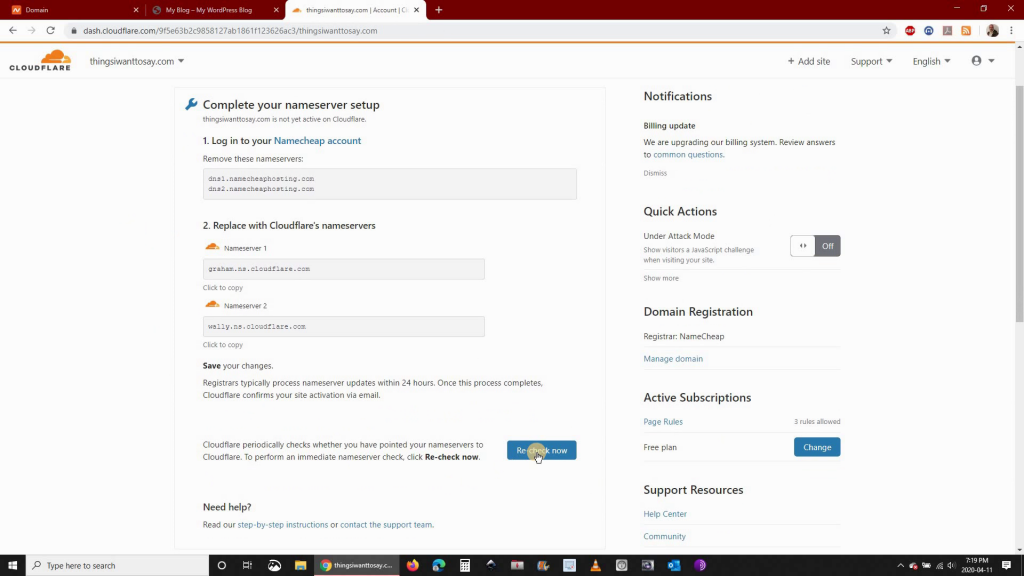Expand Show more under Quick Actions
Image resolution: width=1024 pixels, height=576 pixels.
tap(661, 278)
